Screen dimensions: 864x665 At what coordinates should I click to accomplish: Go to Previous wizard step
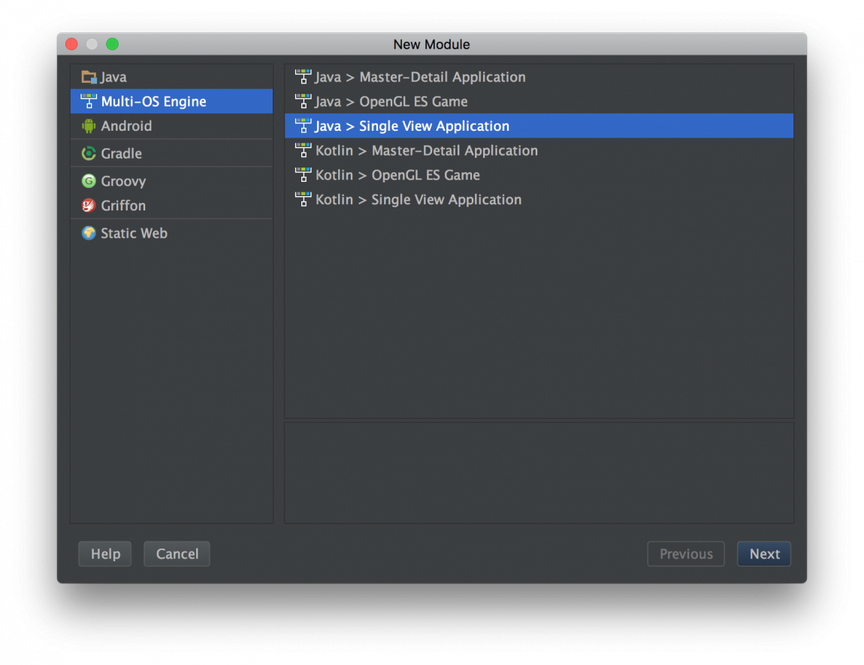(686, 554)
